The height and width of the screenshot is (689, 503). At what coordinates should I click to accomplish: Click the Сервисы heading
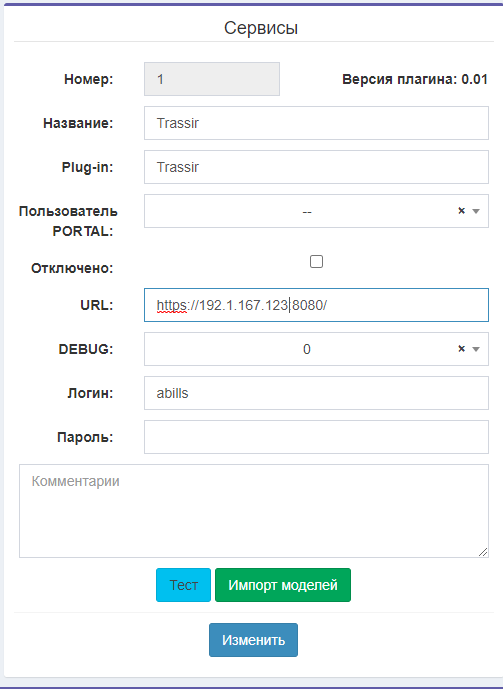click(261, 28)
